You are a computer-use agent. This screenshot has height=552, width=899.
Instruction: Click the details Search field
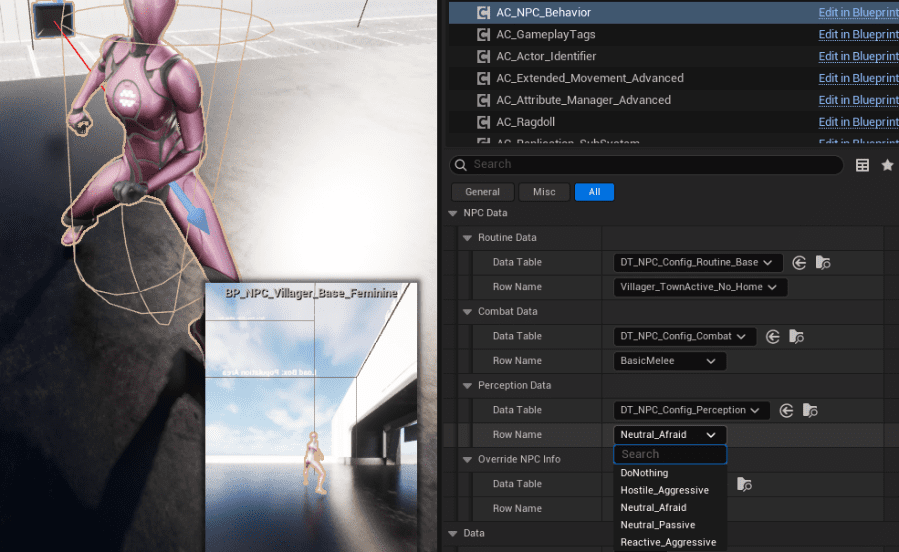(x=646, y=165)
